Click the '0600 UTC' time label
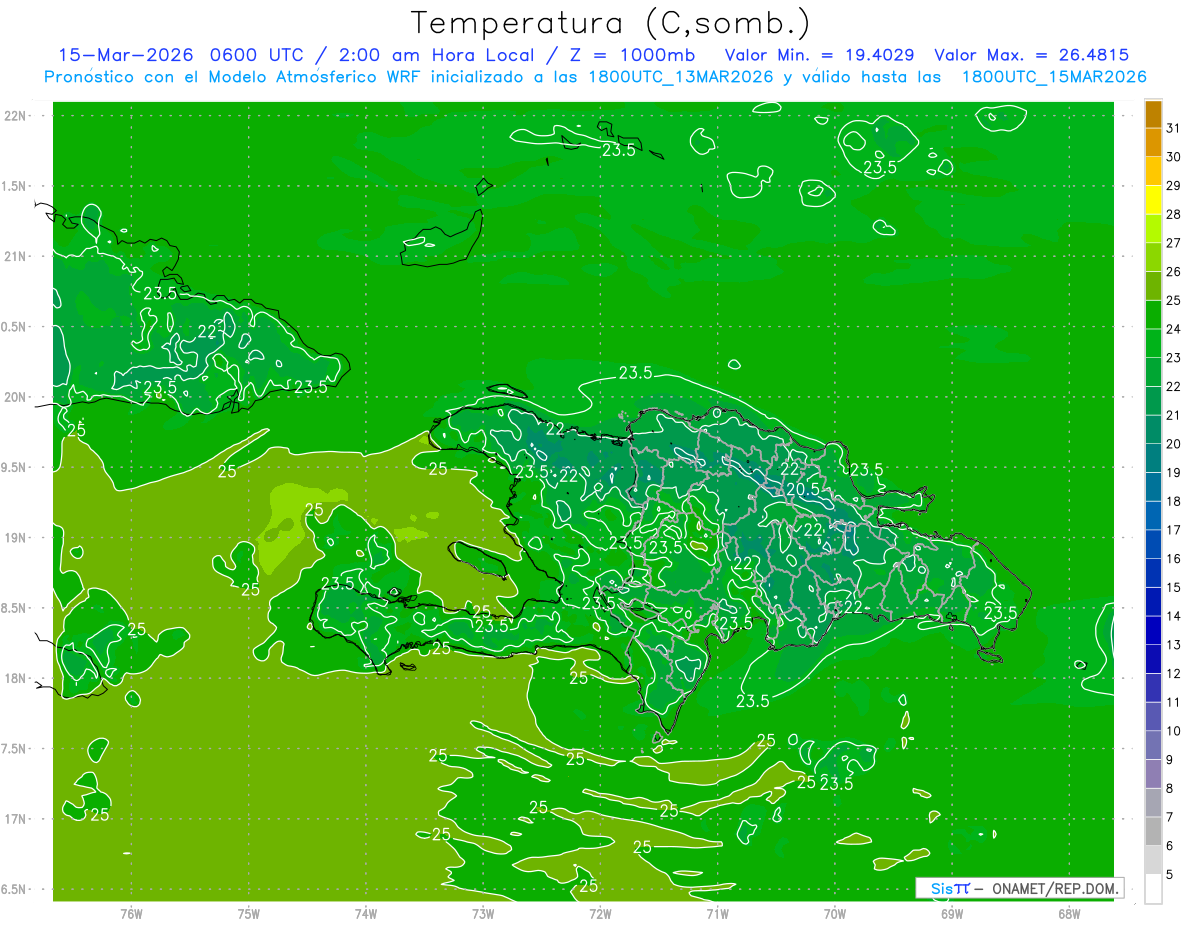This screenshot has width=1200, height=927. 259,55
